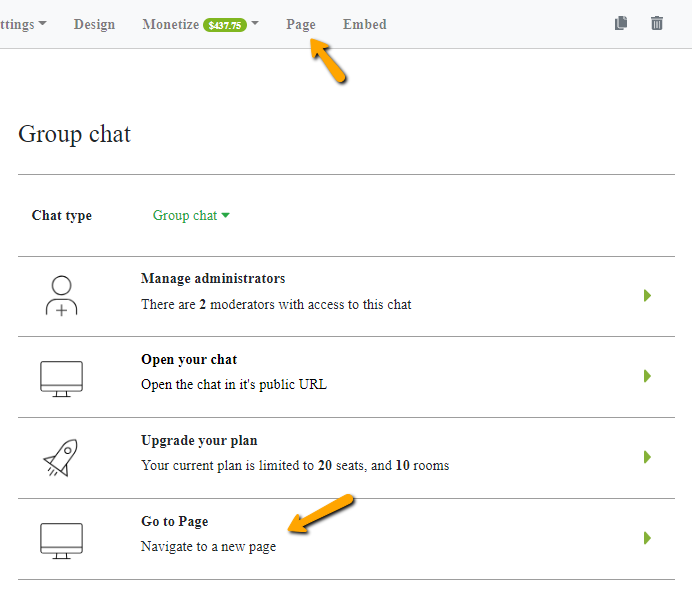Click the add administrator person icon
This screenshot has width=692, height=602.
click(61, 296)
